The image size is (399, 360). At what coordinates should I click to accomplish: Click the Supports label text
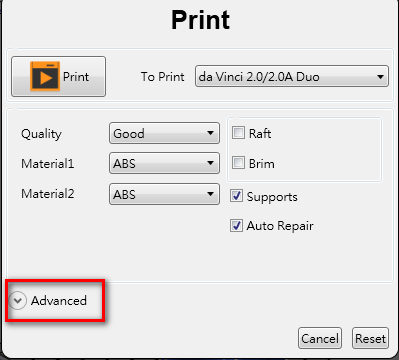pyautogui.click(x=272, y=197)
